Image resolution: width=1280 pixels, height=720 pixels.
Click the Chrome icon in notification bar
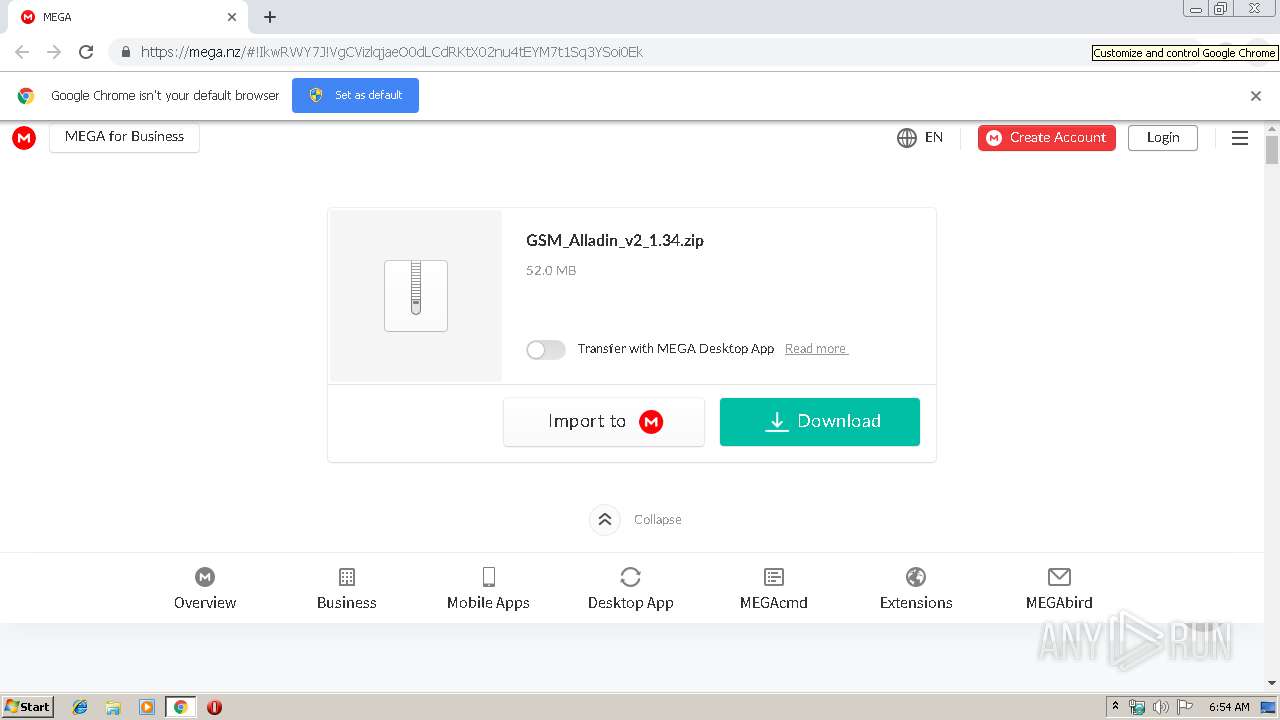pos(26,96)
